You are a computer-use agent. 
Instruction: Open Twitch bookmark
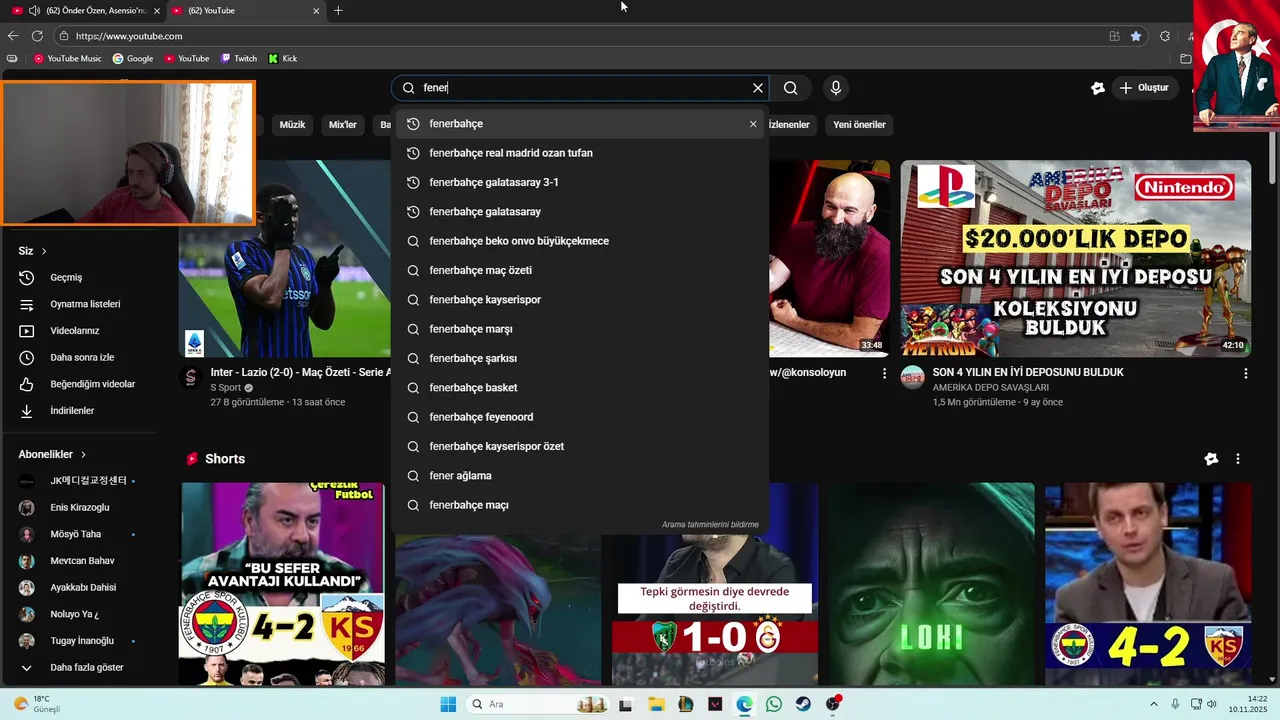tap(238, 59)
